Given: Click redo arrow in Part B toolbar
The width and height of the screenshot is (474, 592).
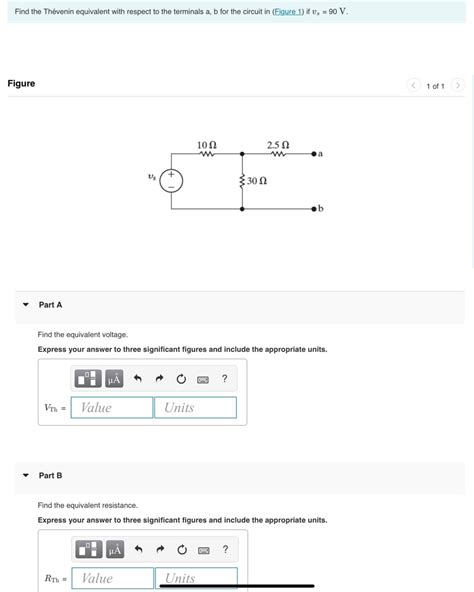Looking at the screenshot, I should click(x=160, y=549).
